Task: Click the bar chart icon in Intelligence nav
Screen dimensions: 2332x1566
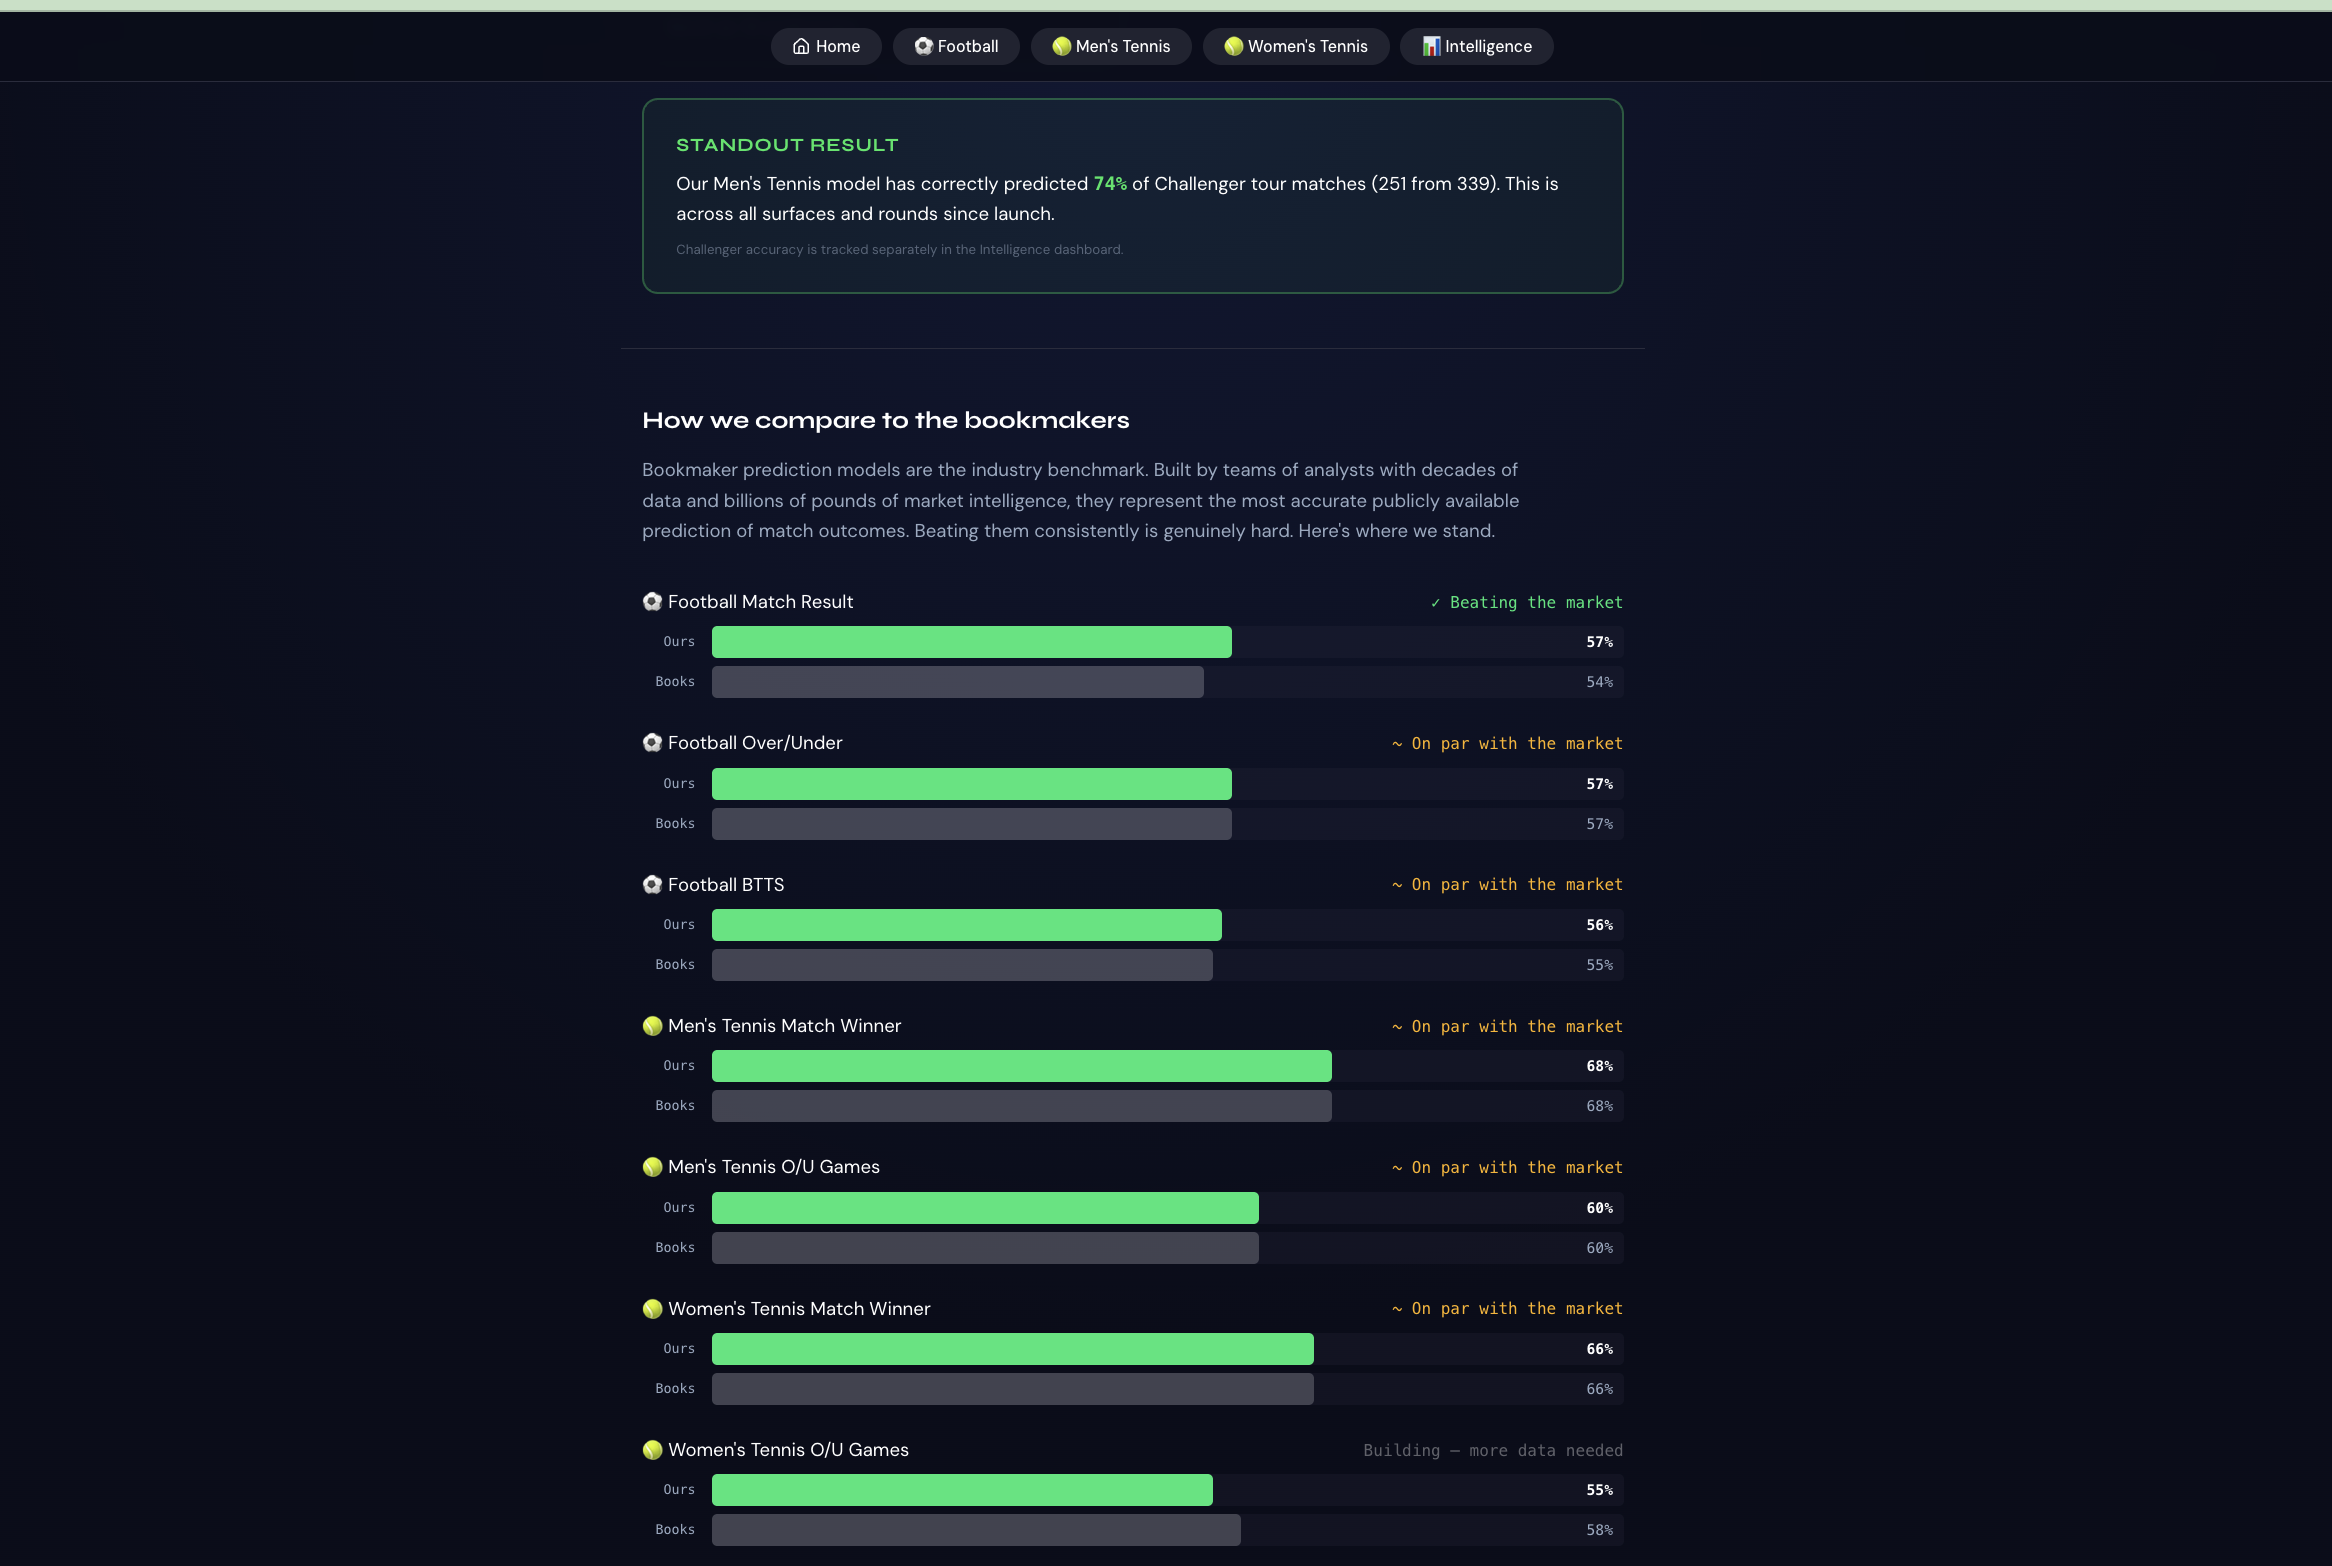Action: pyautogui.click(x=1431, y=46)
